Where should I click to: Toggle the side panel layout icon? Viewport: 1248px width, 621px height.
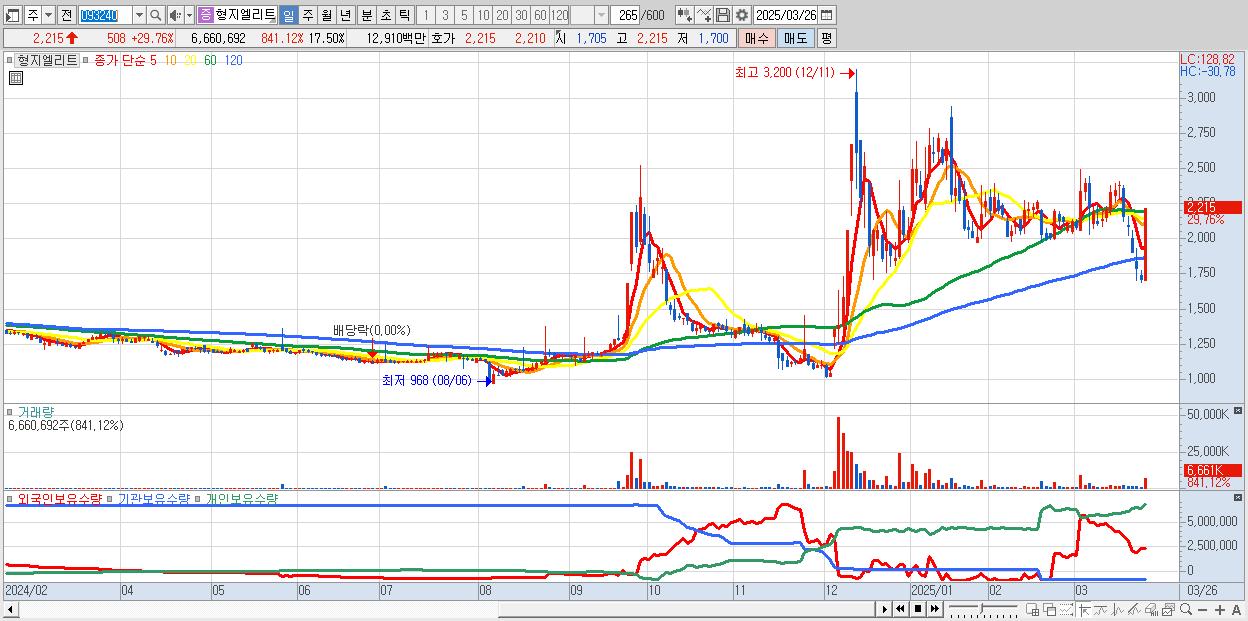(x=14, y=15)
